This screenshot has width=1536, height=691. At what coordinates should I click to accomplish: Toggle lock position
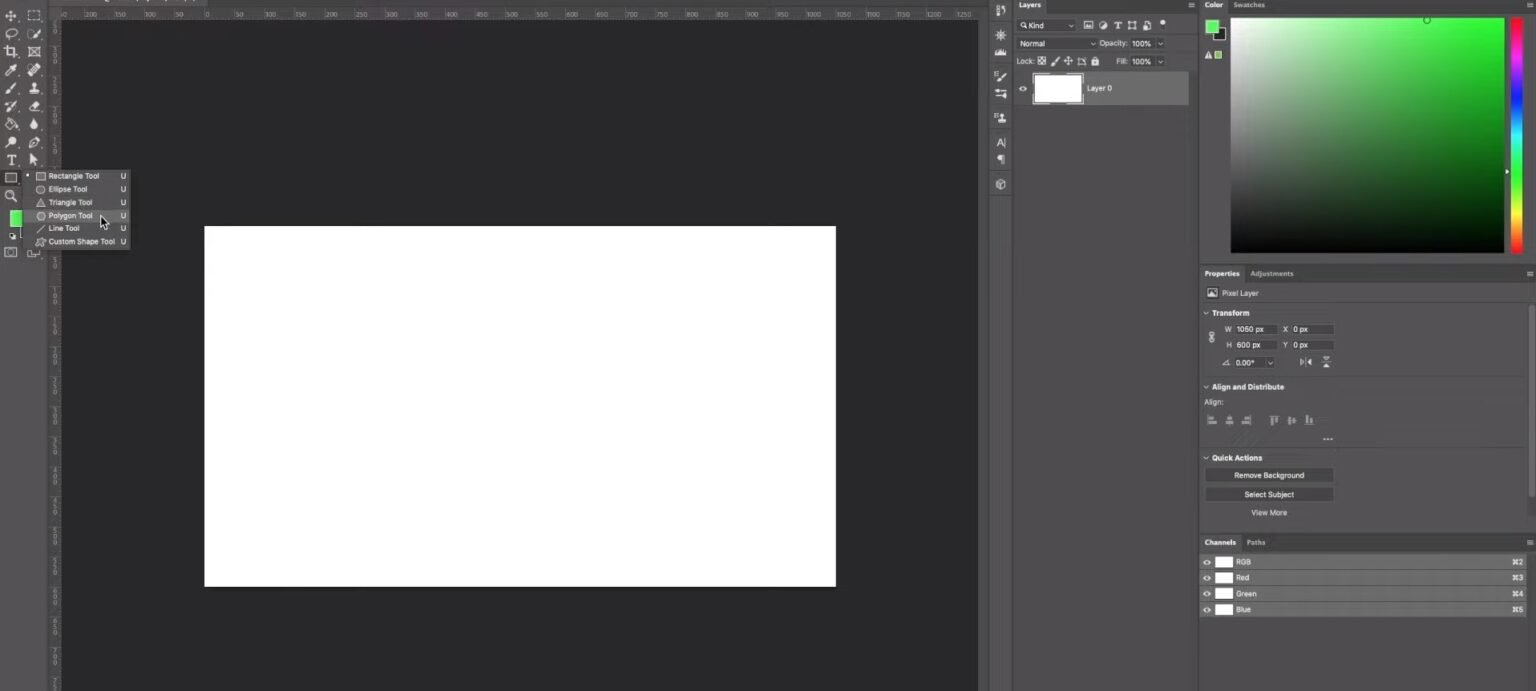click(x=1068, y=61)
